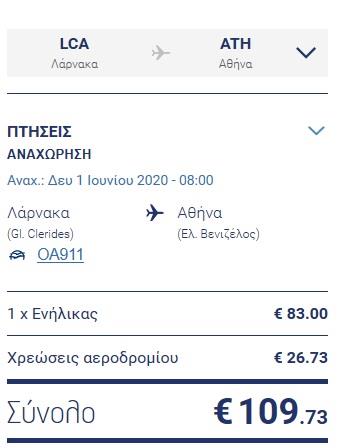Click the Χρεώσεις αεροδρομίου label

tap(93, 358)
